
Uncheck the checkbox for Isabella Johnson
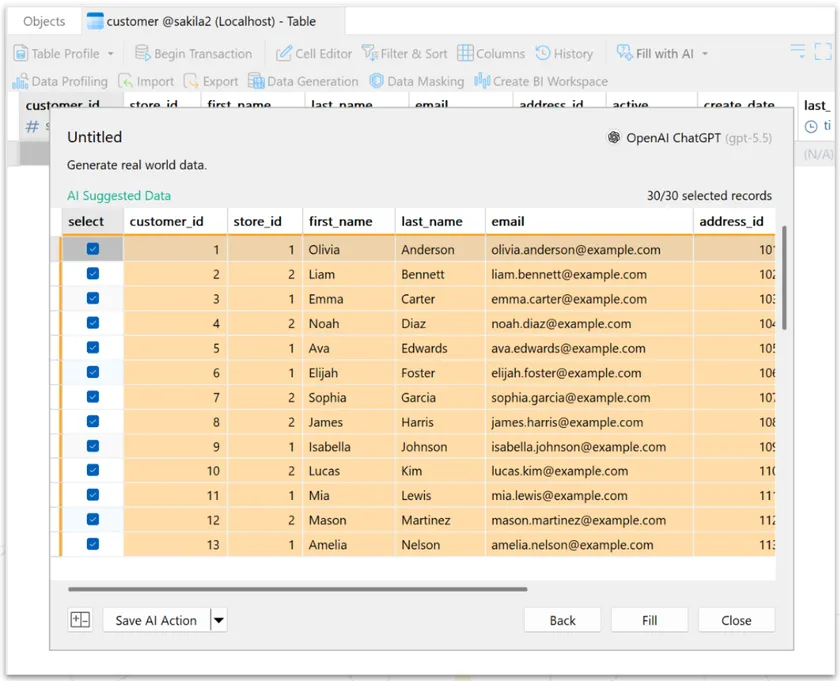point(93,446)
